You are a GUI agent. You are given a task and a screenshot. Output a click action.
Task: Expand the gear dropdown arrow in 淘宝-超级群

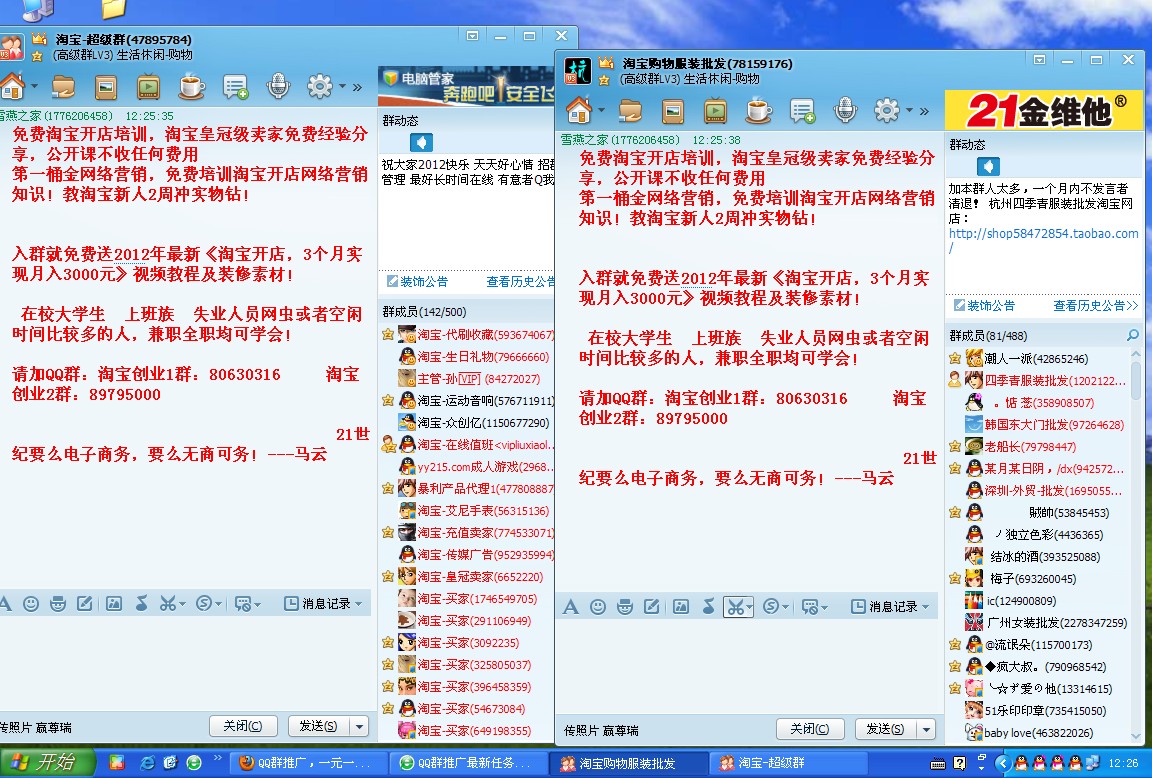tap(342, 87)
